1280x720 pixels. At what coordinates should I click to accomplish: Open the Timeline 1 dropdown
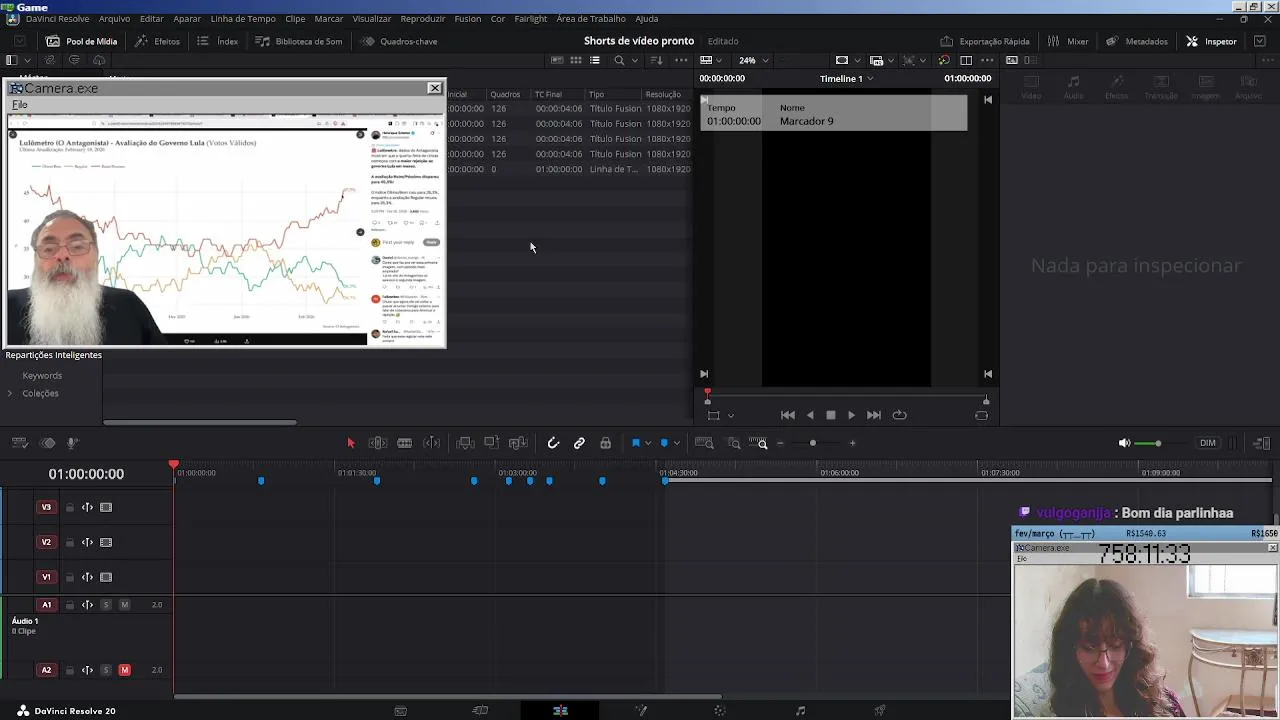(x=846, y=78)
